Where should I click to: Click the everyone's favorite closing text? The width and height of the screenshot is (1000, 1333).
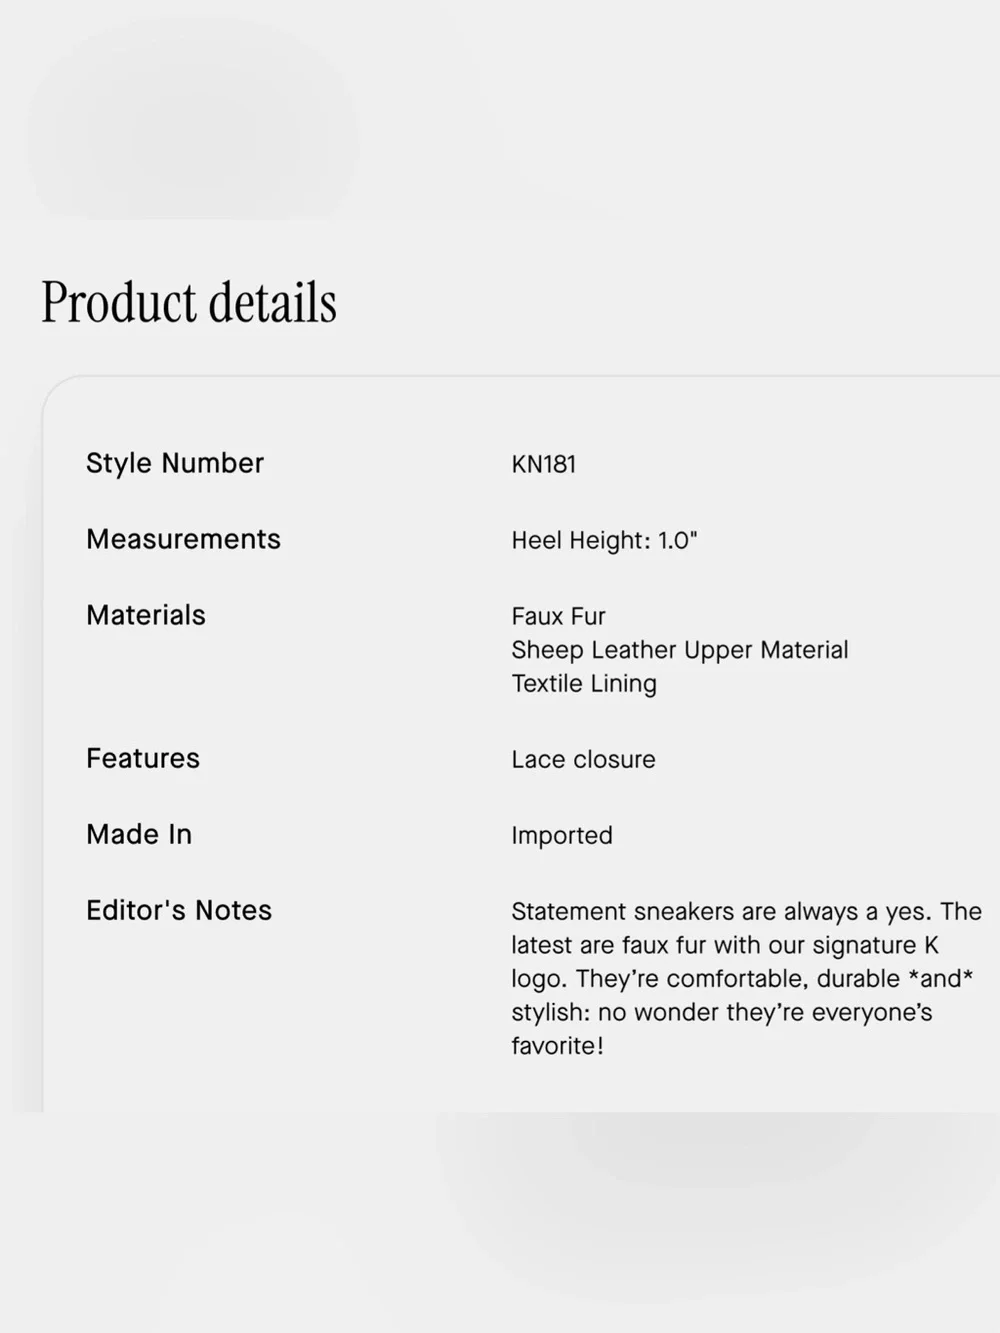[722, 1029]
